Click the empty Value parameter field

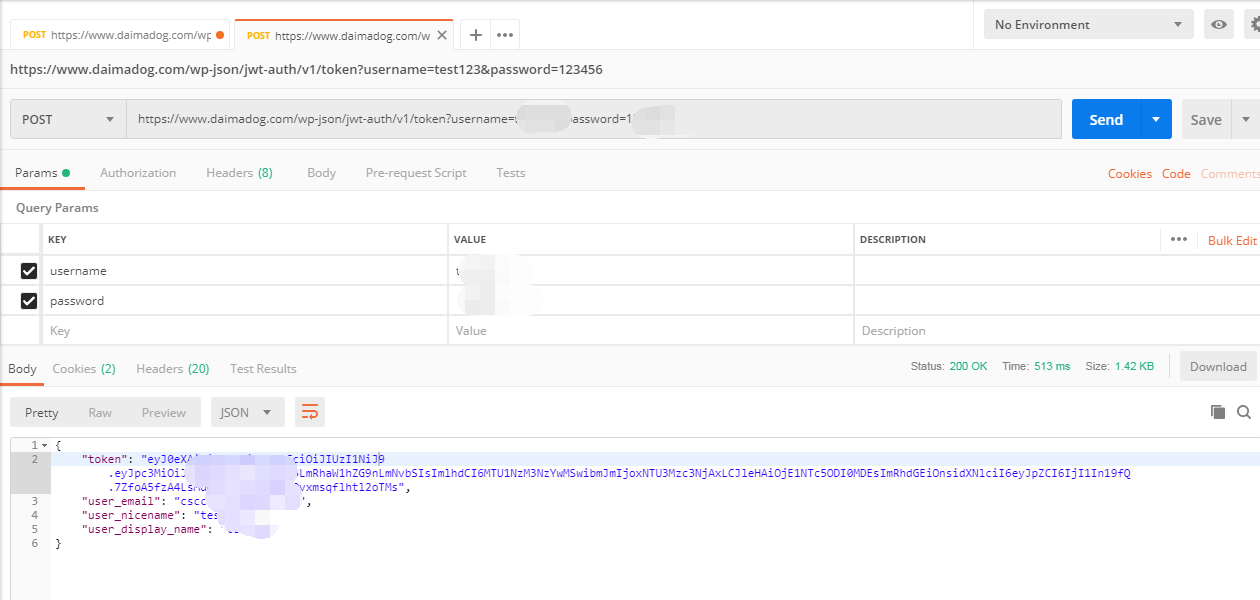(651, 331)
